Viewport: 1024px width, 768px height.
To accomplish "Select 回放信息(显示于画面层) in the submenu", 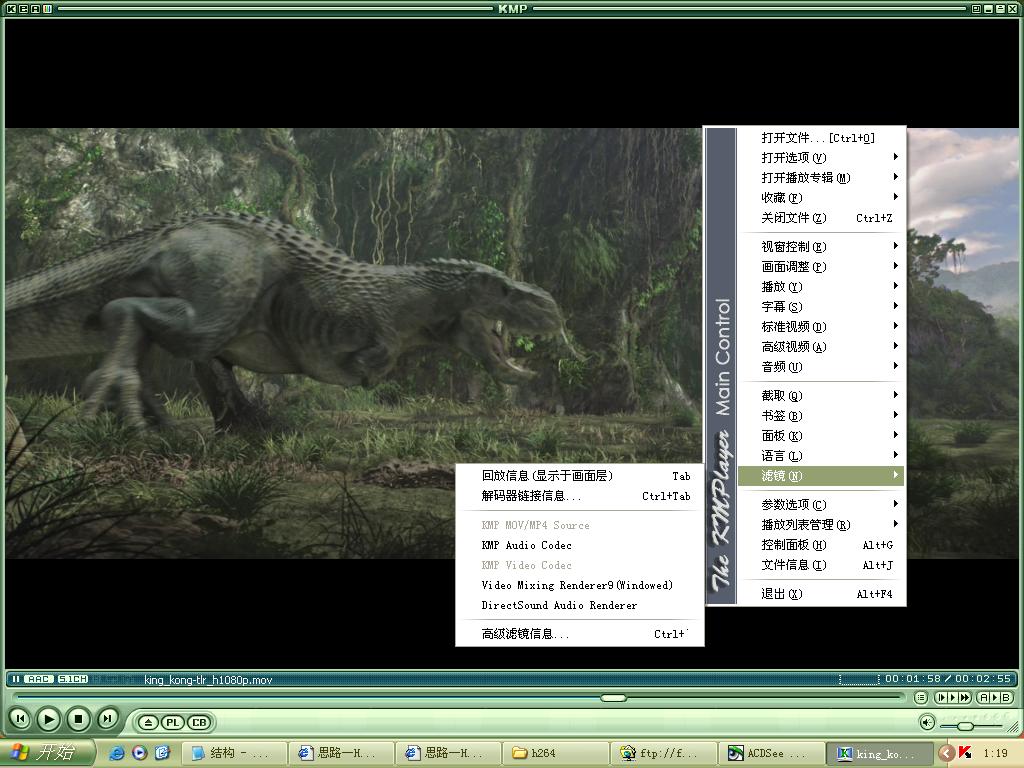I will click(x=579, y=475).
